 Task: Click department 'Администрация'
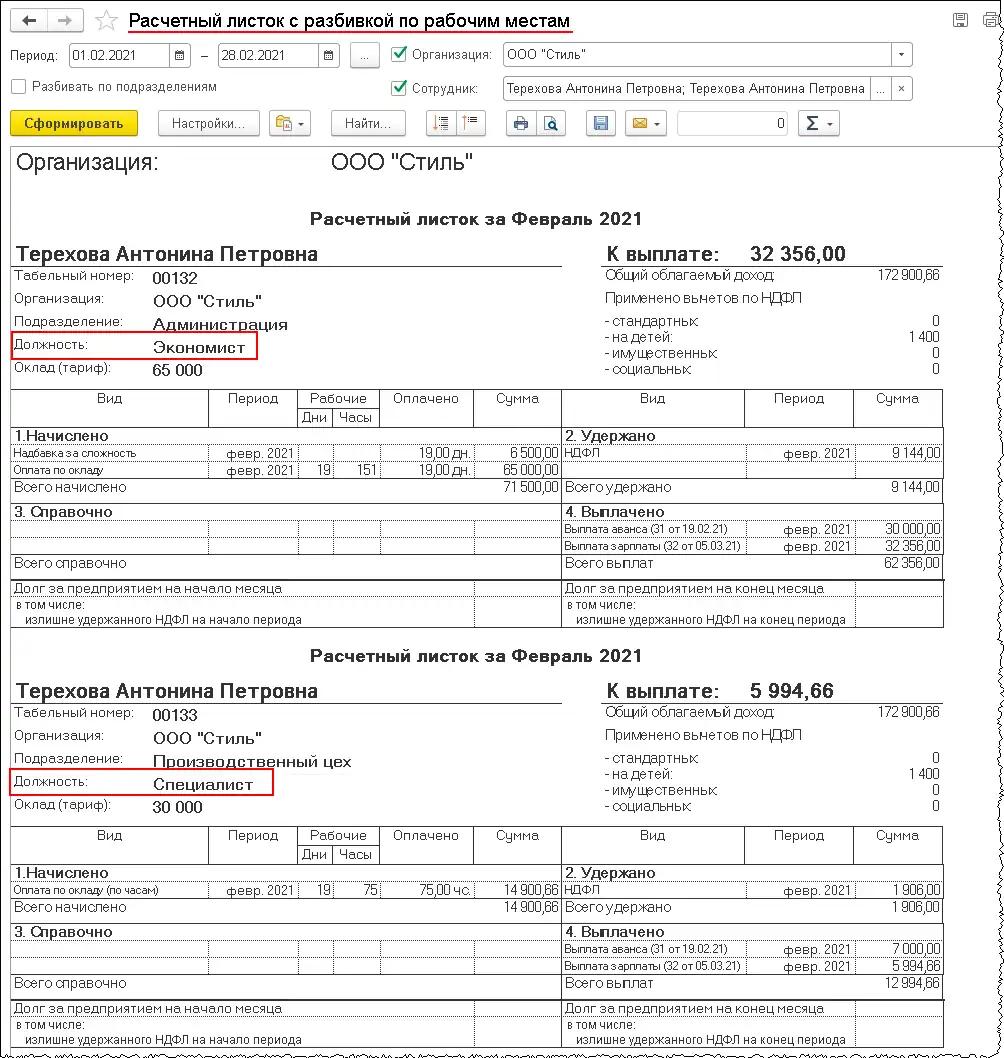pyautogui.click(x=220, y=325)
